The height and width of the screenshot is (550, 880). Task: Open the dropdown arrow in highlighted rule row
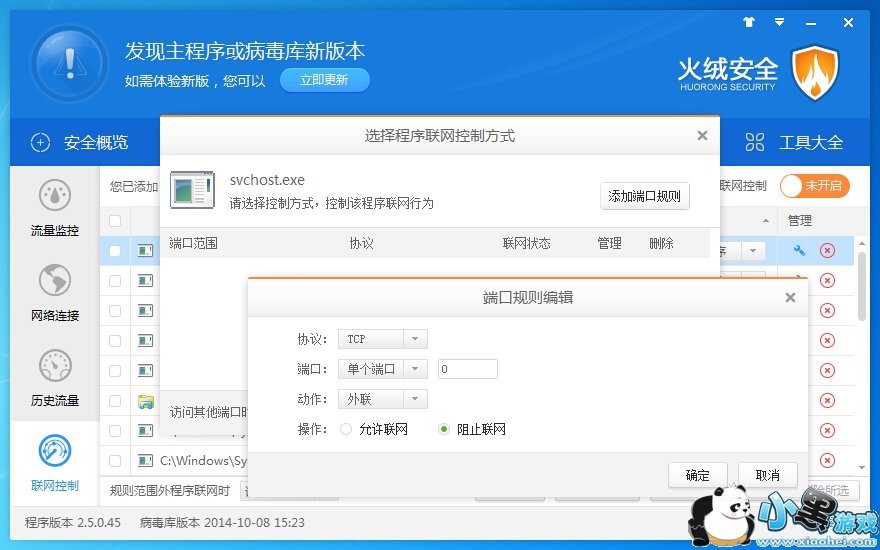click(753, 250)
